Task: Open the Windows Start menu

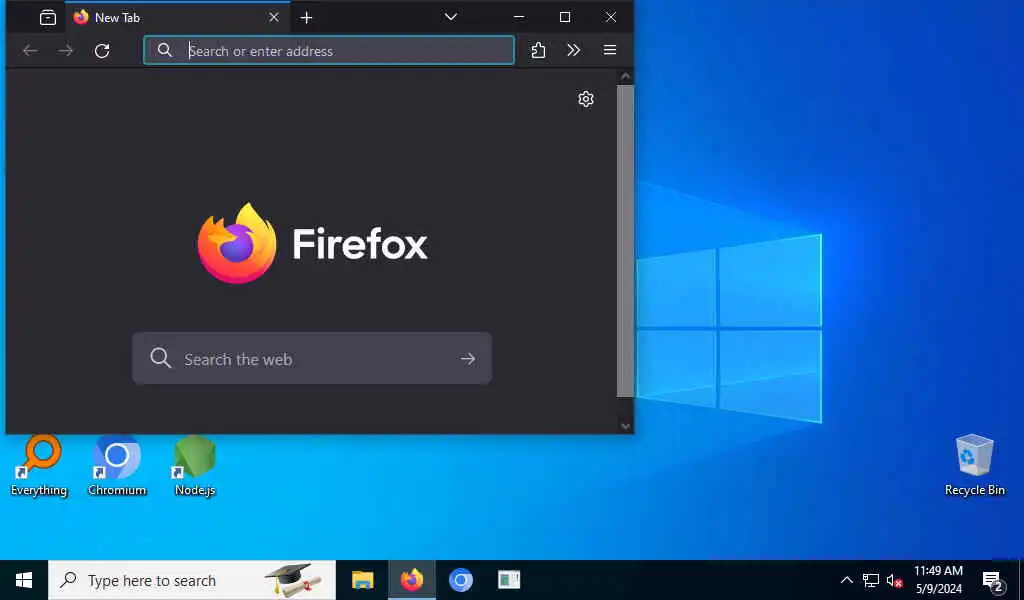Action: click(24, 580)
